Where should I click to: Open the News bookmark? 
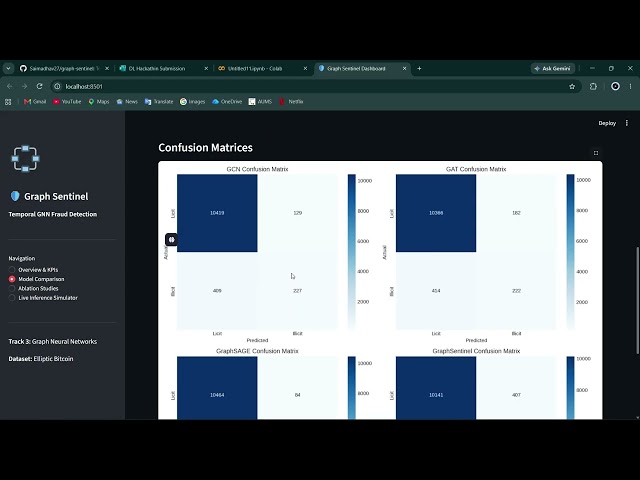pyautogui.click(x=127, y=102)
